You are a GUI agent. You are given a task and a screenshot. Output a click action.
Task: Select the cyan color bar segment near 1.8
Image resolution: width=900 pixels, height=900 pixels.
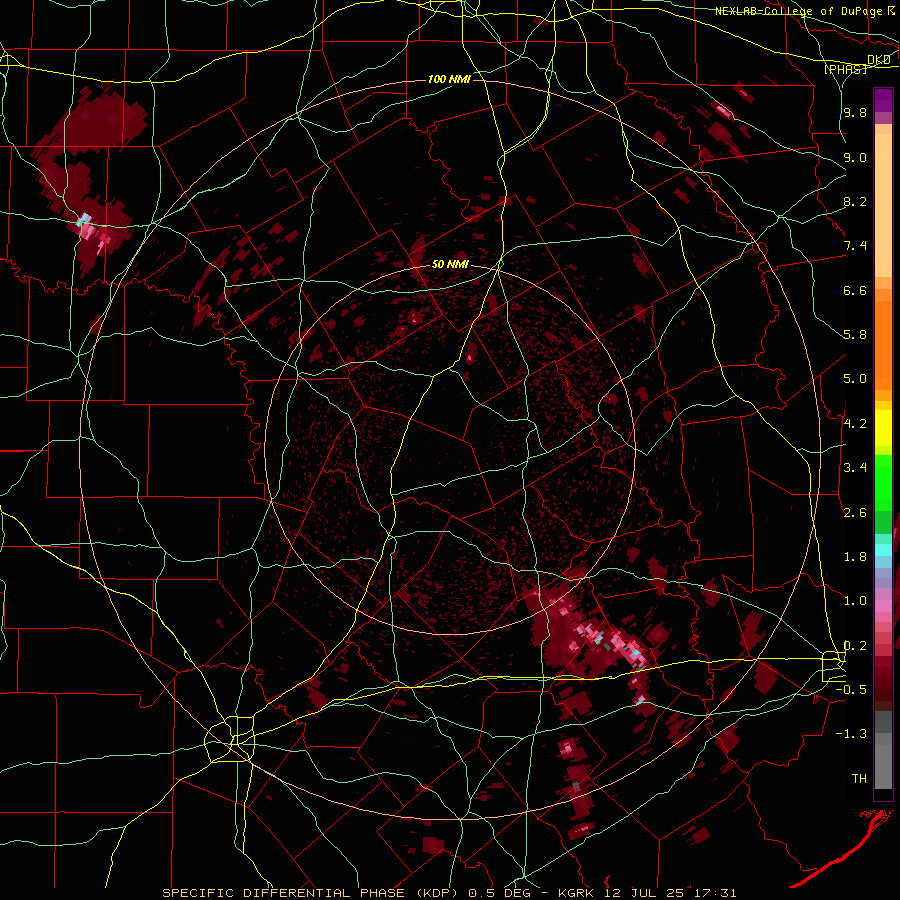point(883,550)
